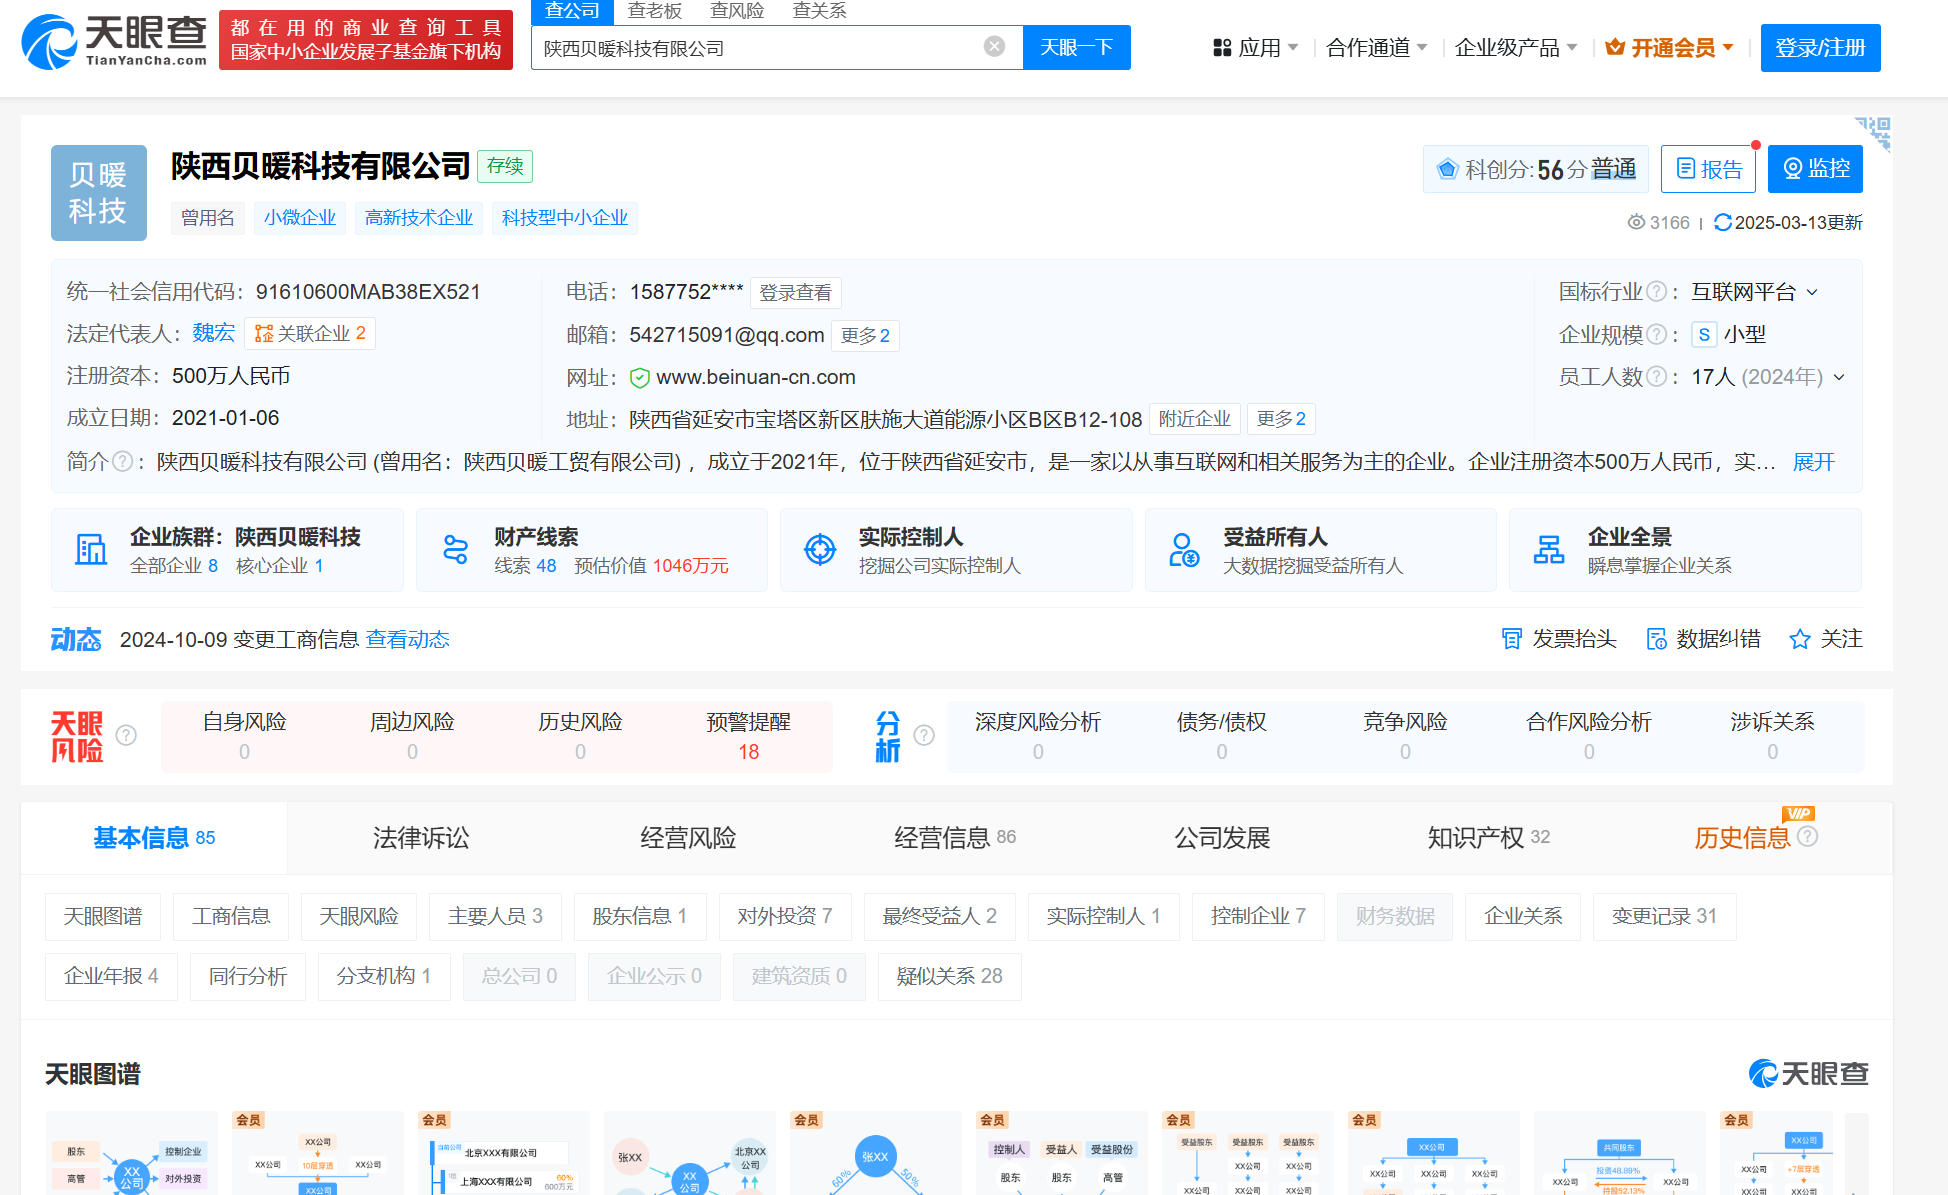Viewport: 1948px width, 1195px height.
Task: Click the refresh update icon next to 2025-03-13
Action: point(1722,222)
